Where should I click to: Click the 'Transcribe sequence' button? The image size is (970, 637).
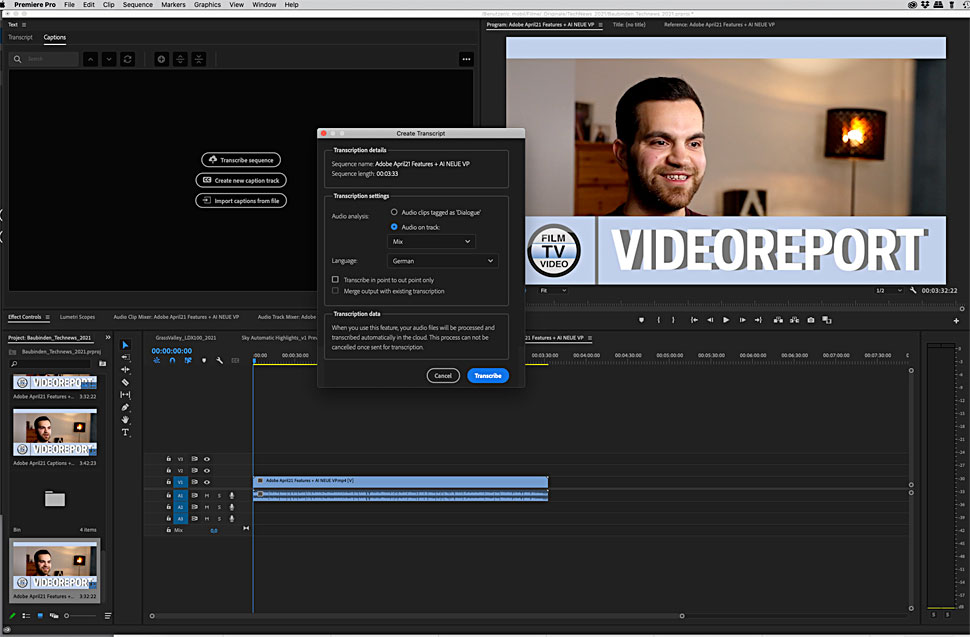(241, 160)
